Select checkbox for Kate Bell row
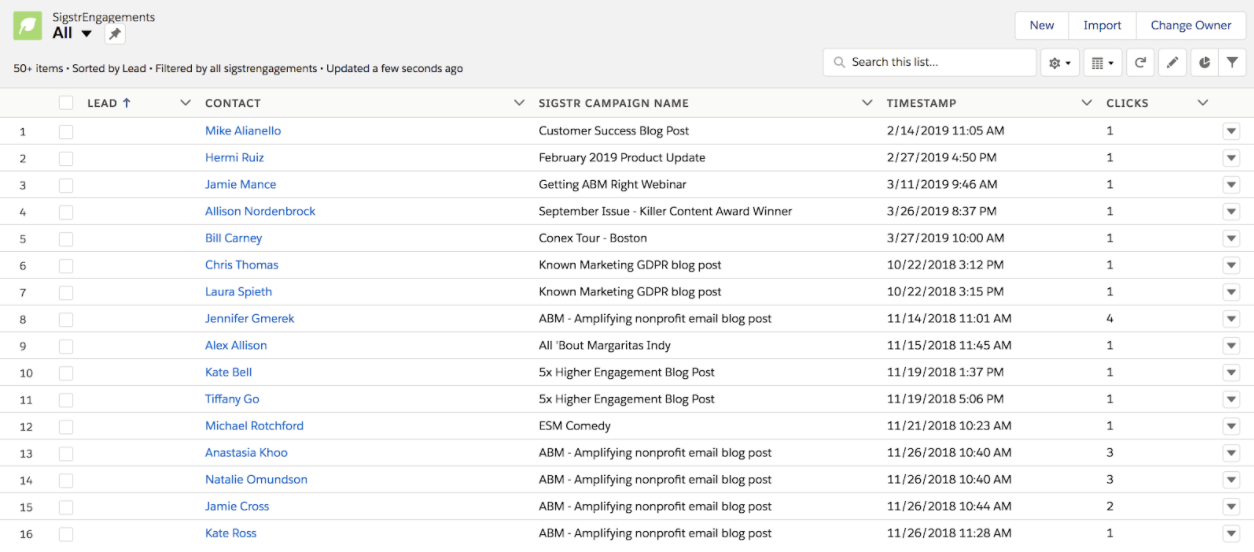The image size is (1254, 552). [66, 373]
